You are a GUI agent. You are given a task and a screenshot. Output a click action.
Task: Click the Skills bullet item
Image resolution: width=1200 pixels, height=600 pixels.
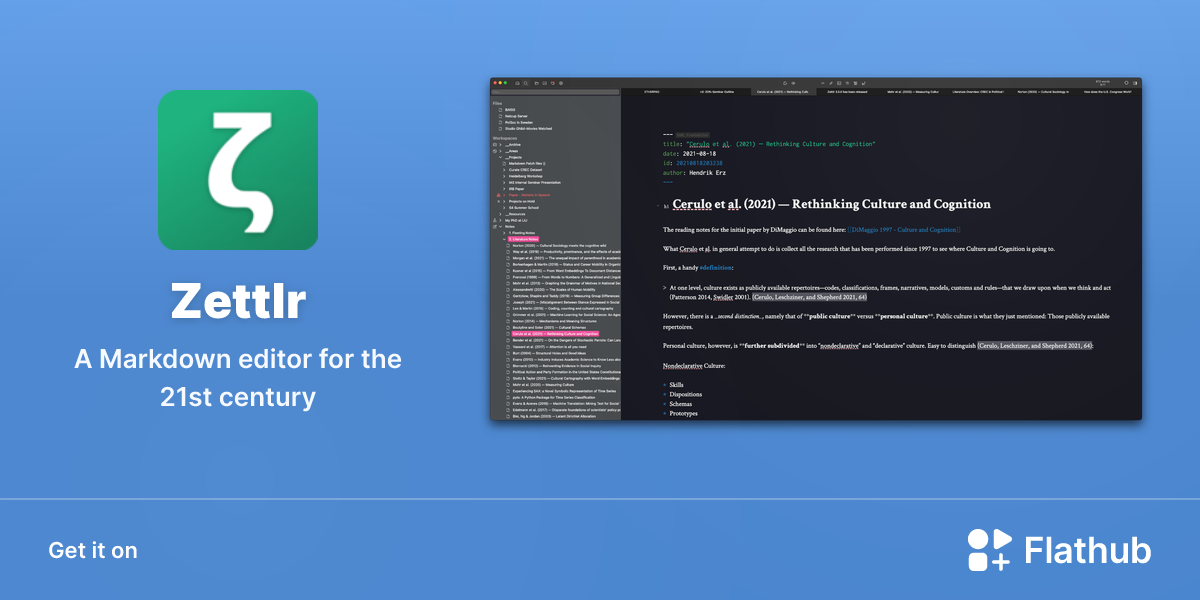point(678,385)
